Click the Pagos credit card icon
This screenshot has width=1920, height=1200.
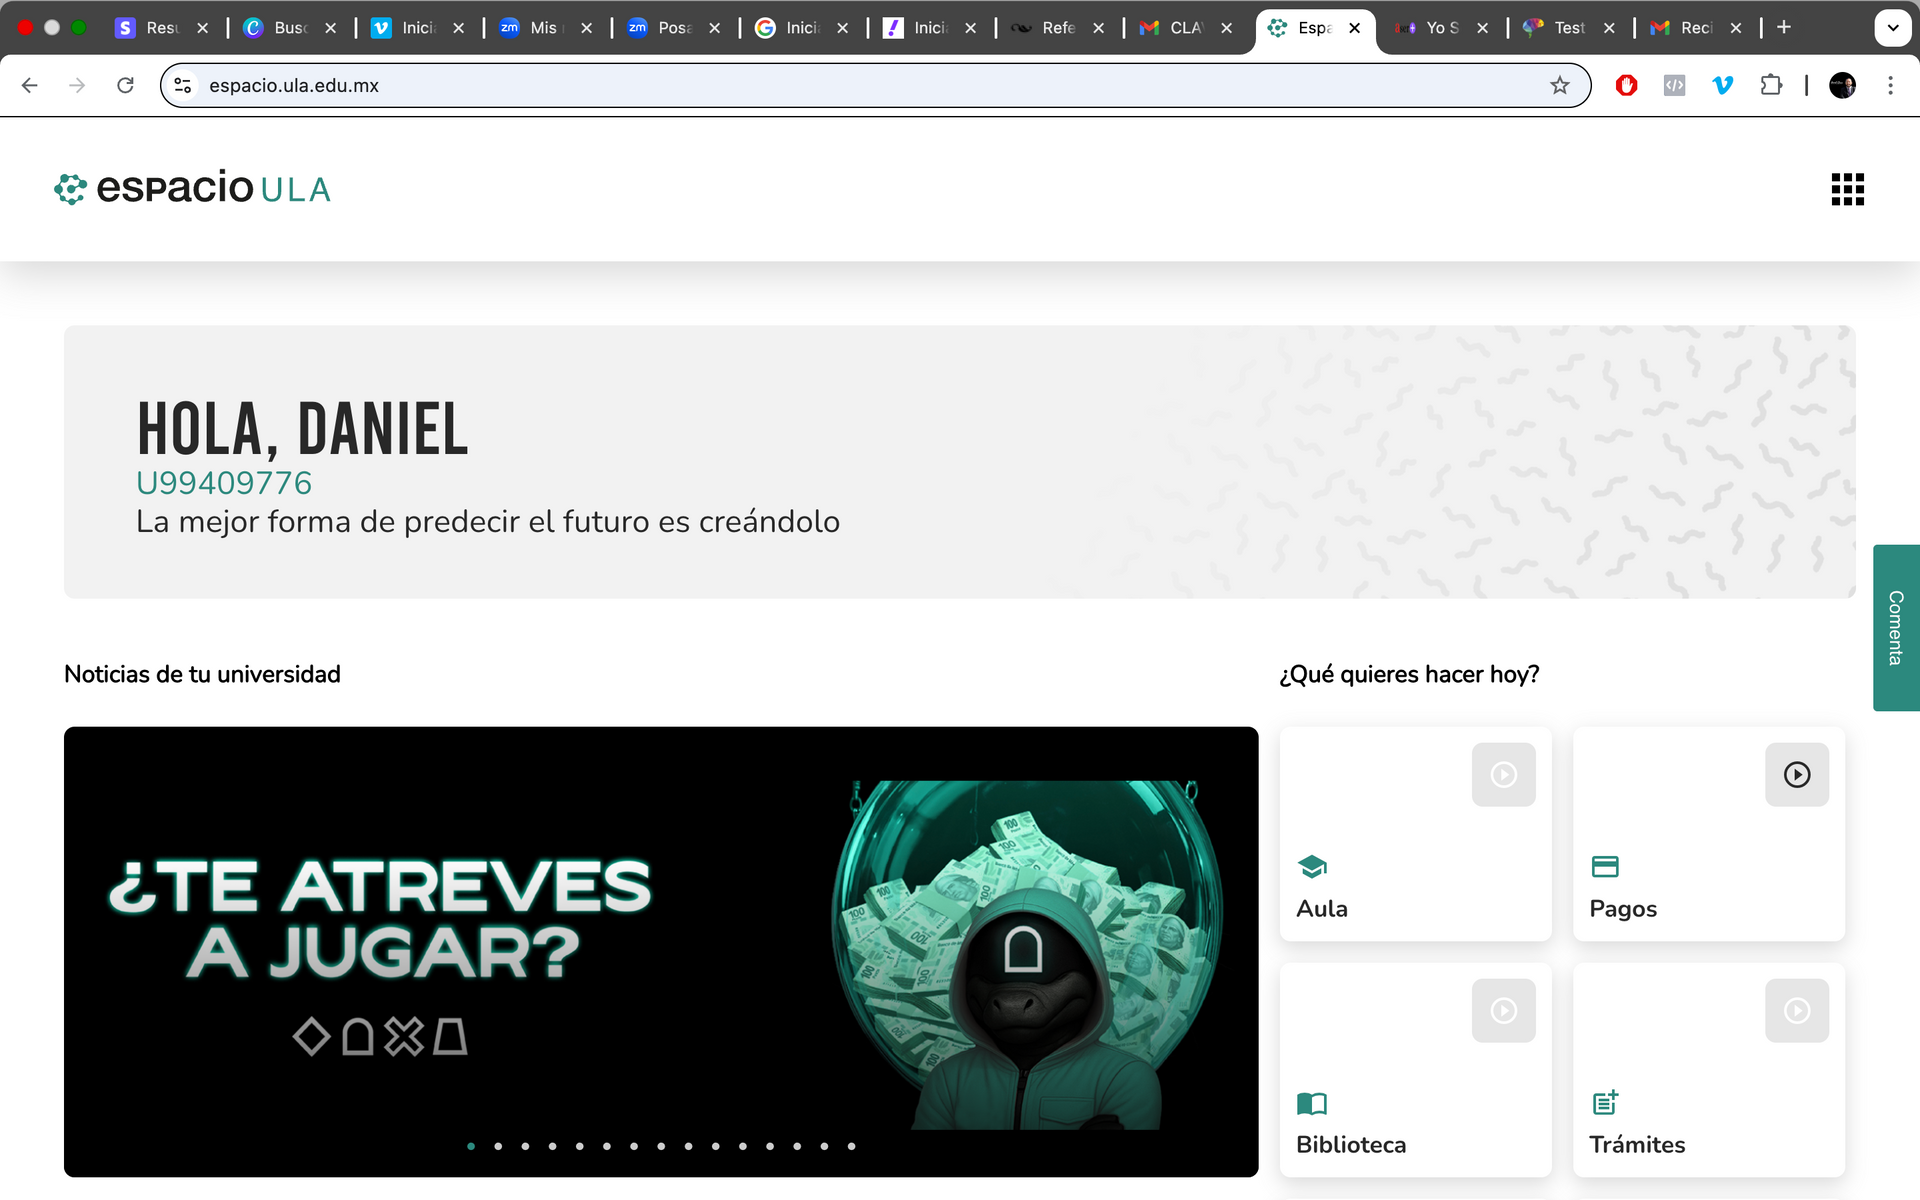click(1604, 866)
